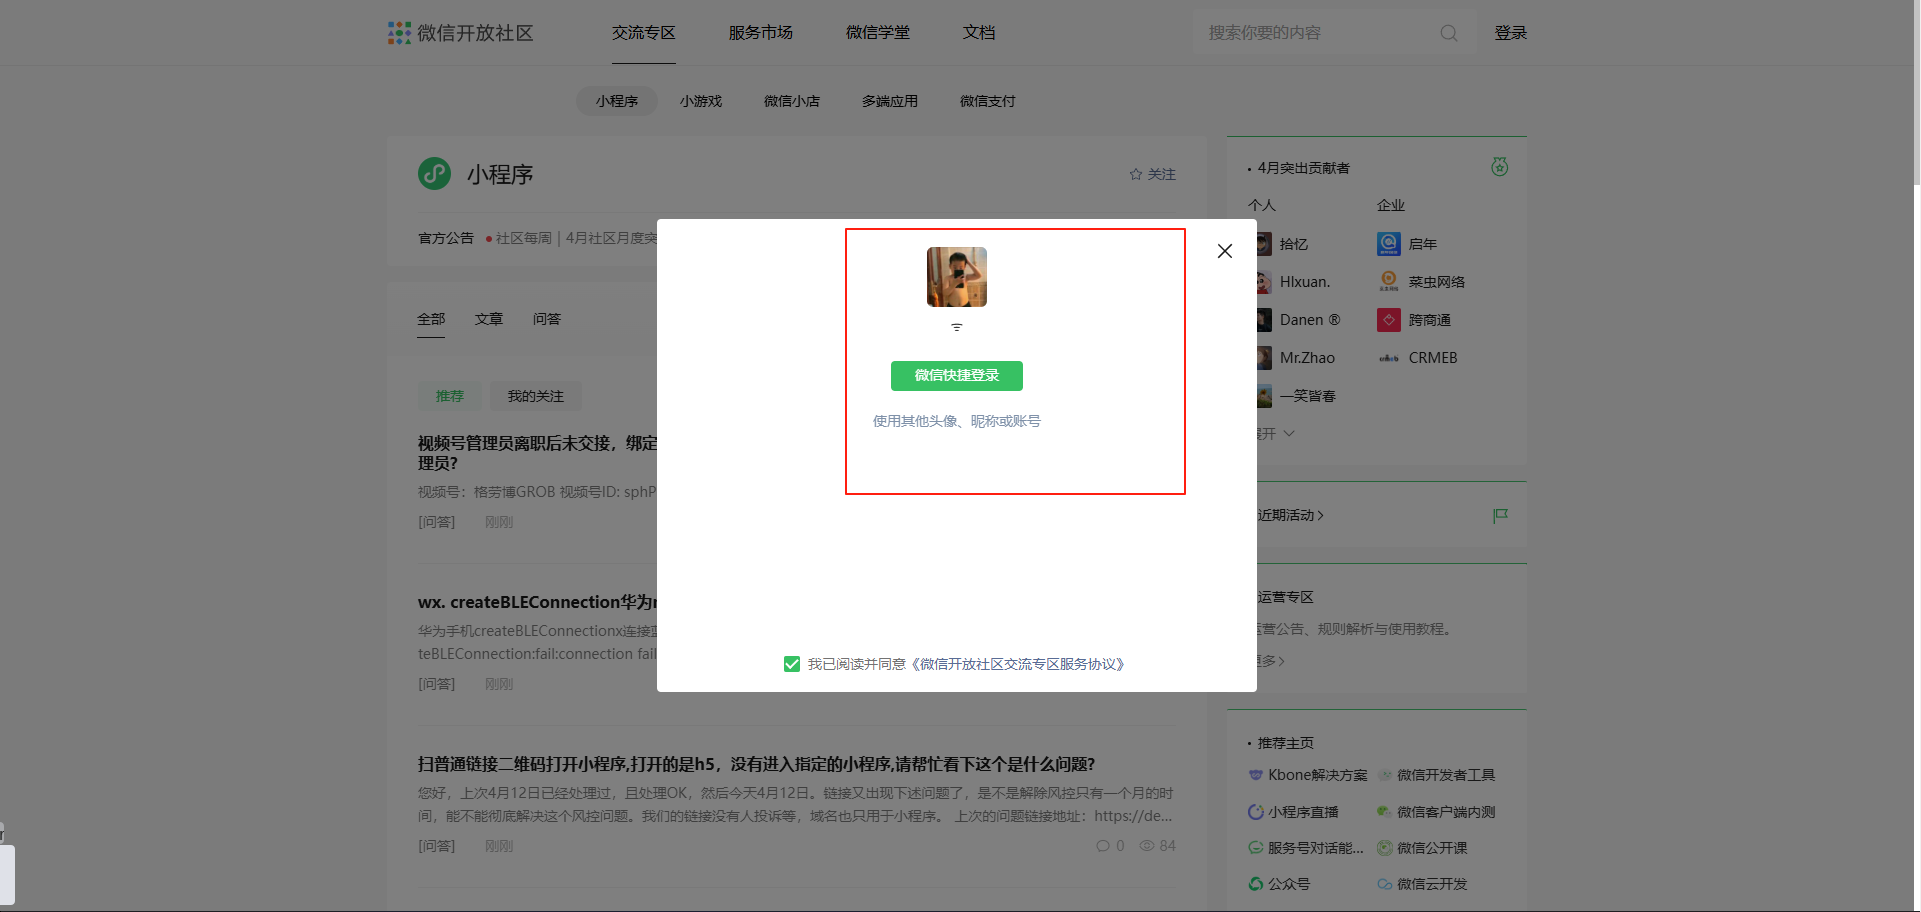This screenshot has height=912, width=1921.
Task: Click 使用其他头像、昵称或账号 link
Action: [x=957, y=421]
